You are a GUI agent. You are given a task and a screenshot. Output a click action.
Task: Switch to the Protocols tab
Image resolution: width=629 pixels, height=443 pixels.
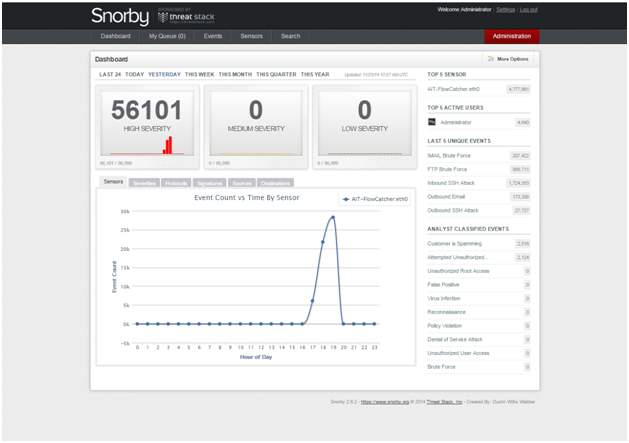(x=176, y=183)
